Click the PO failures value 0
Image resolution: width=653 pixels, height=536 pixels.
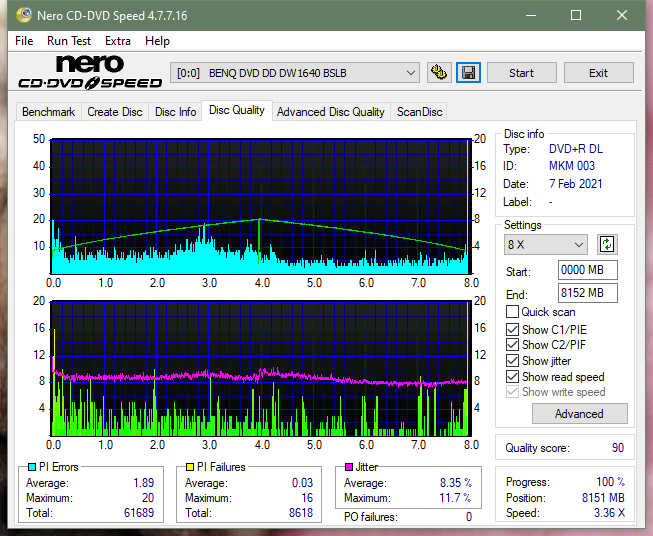click(469, 517)
